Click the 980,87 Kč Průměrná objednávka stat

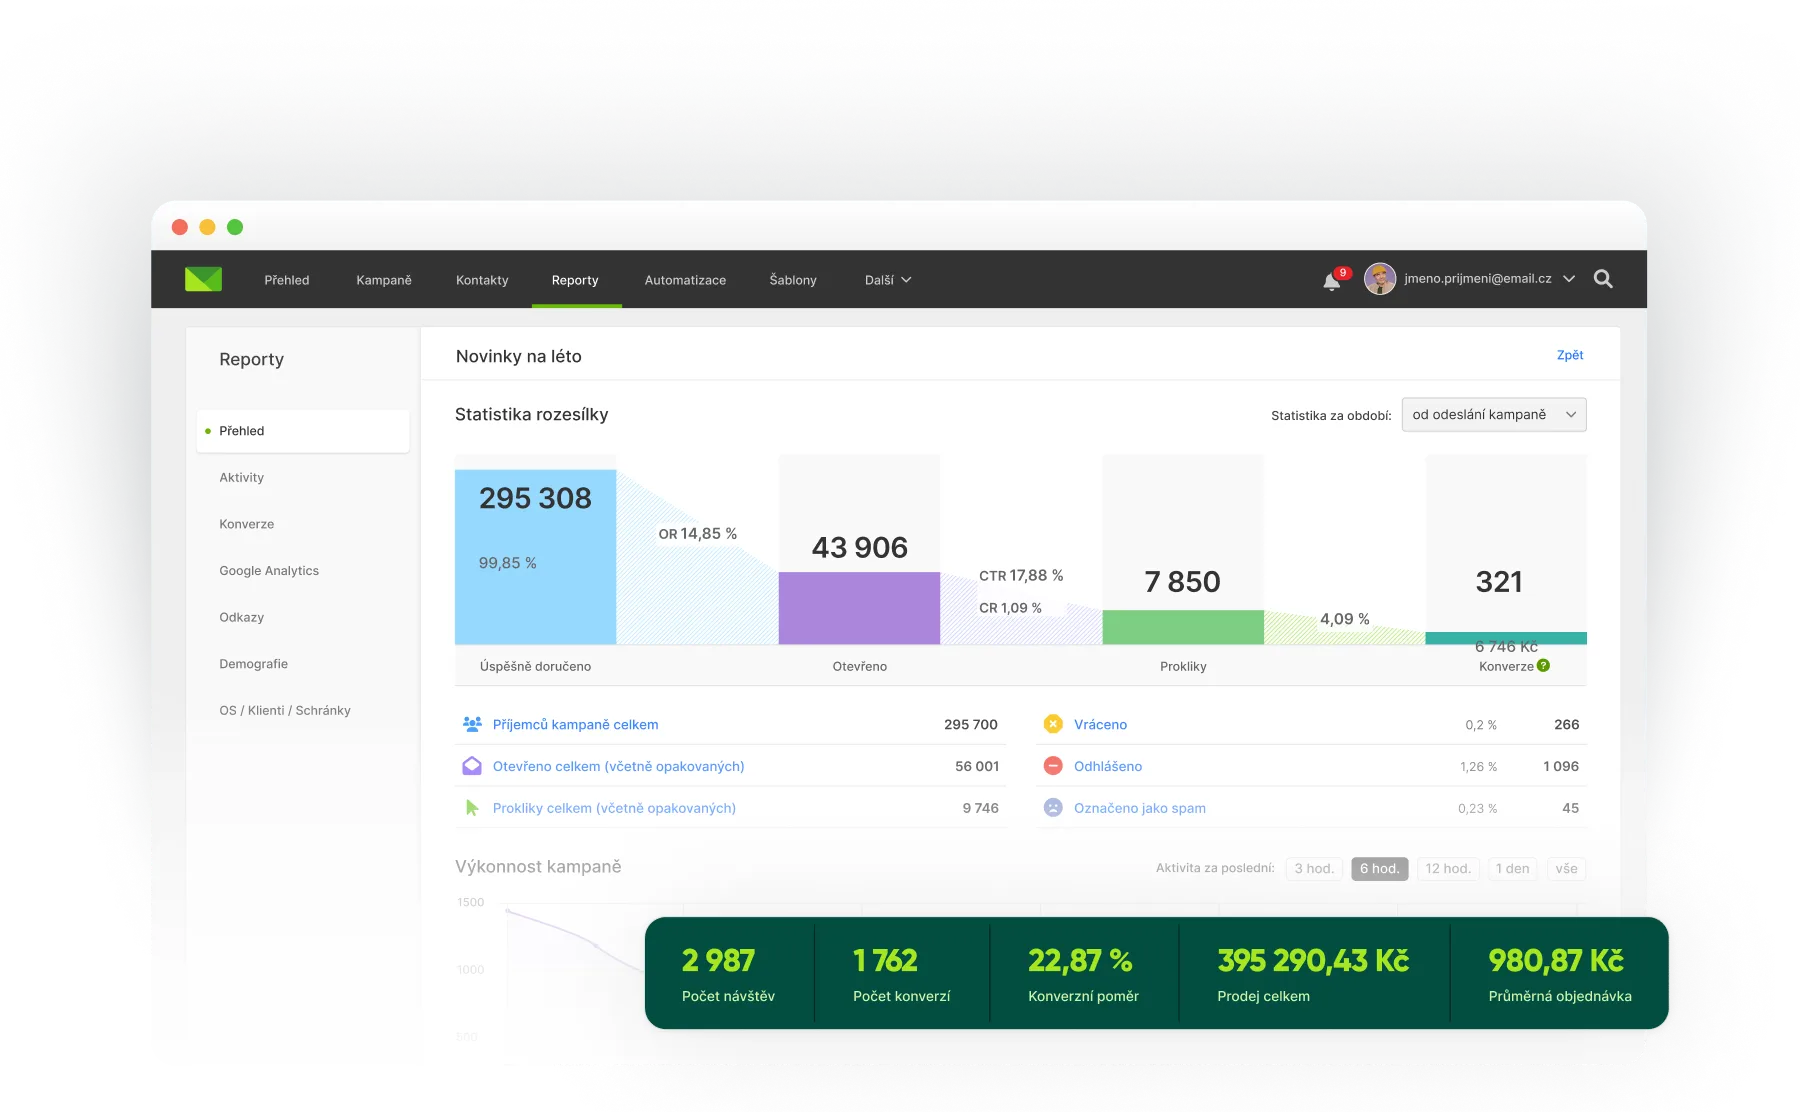(1560, 973)
